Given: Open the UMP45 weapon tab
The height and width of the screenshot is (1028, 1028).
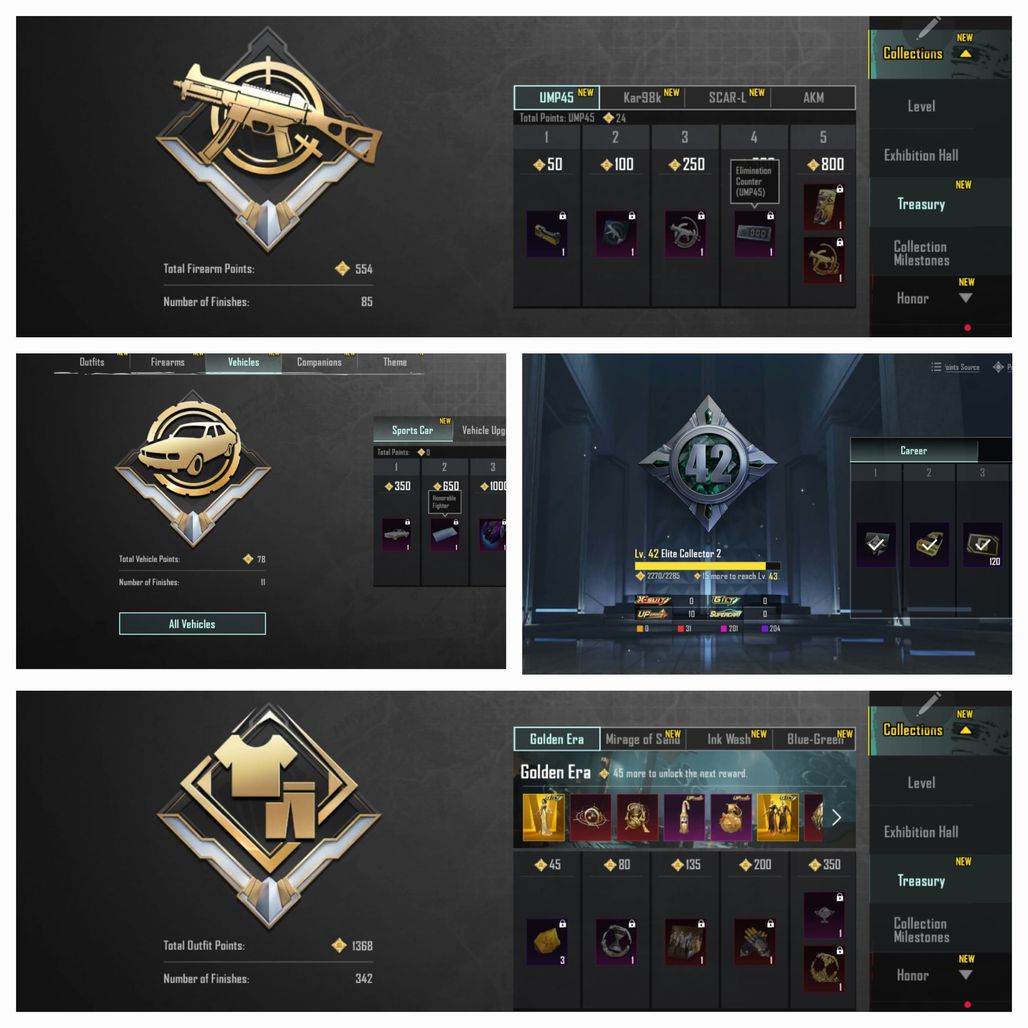Looking at the screenshot, I should pos(557,98).
